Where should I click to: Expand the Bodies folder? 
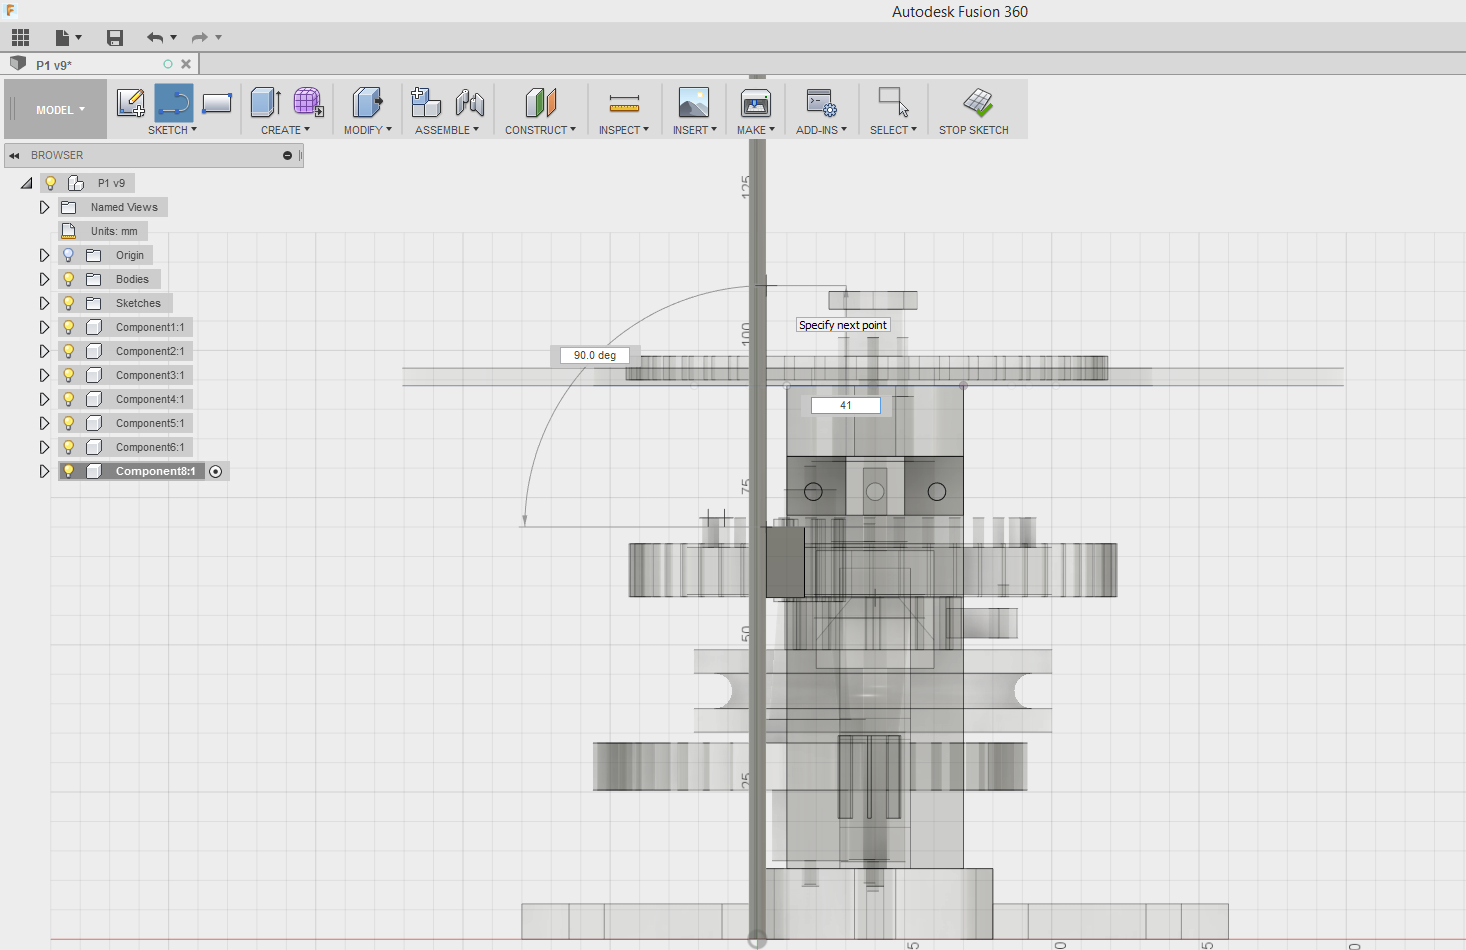[x=44, y=279]
